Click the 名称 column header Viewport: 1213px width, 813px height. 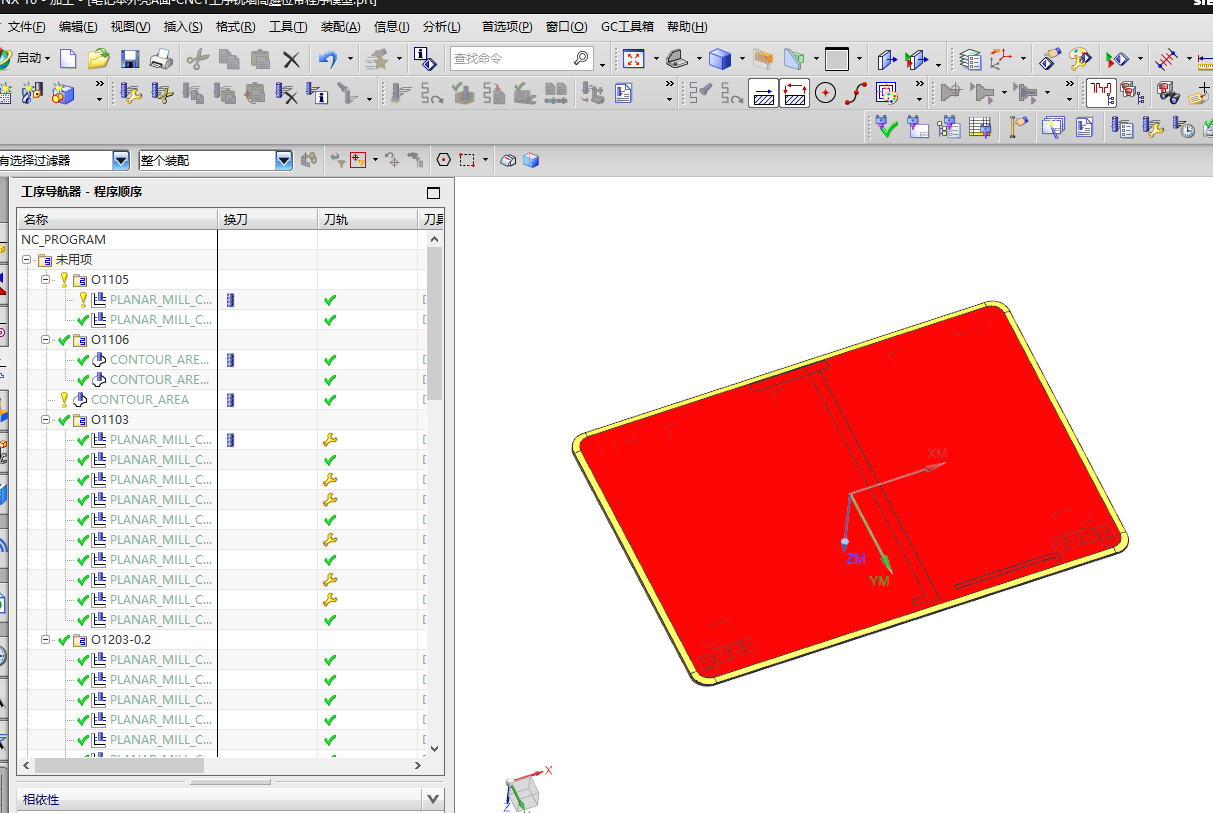(117, 219)
